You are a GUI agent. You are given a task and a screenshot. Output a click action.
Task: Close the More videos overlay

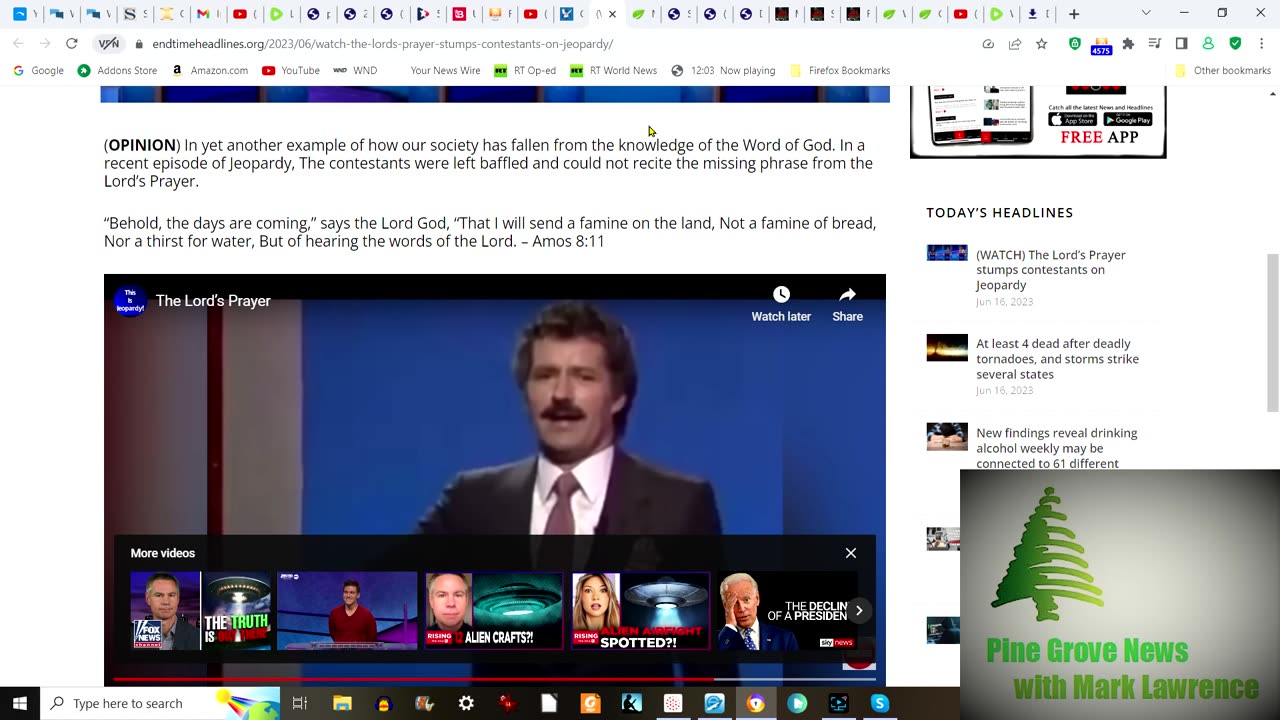[x=851, y=553]
